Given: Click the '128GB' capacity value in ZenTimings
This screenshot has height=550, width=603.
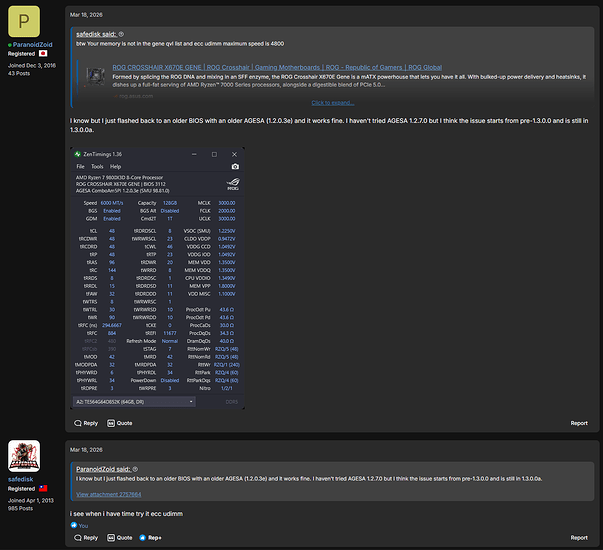Looking at the screenshot, I should 170,203.
